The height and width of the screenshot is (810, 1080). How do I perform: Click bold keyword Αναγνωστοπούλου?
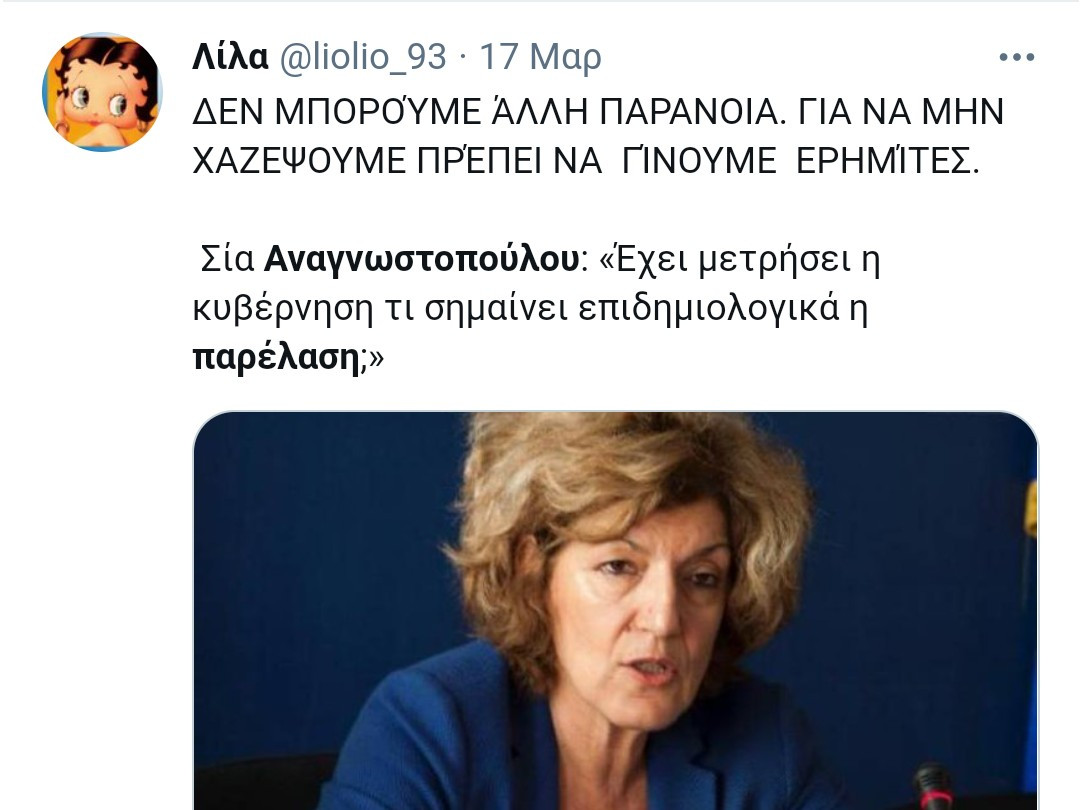(422, 260)
